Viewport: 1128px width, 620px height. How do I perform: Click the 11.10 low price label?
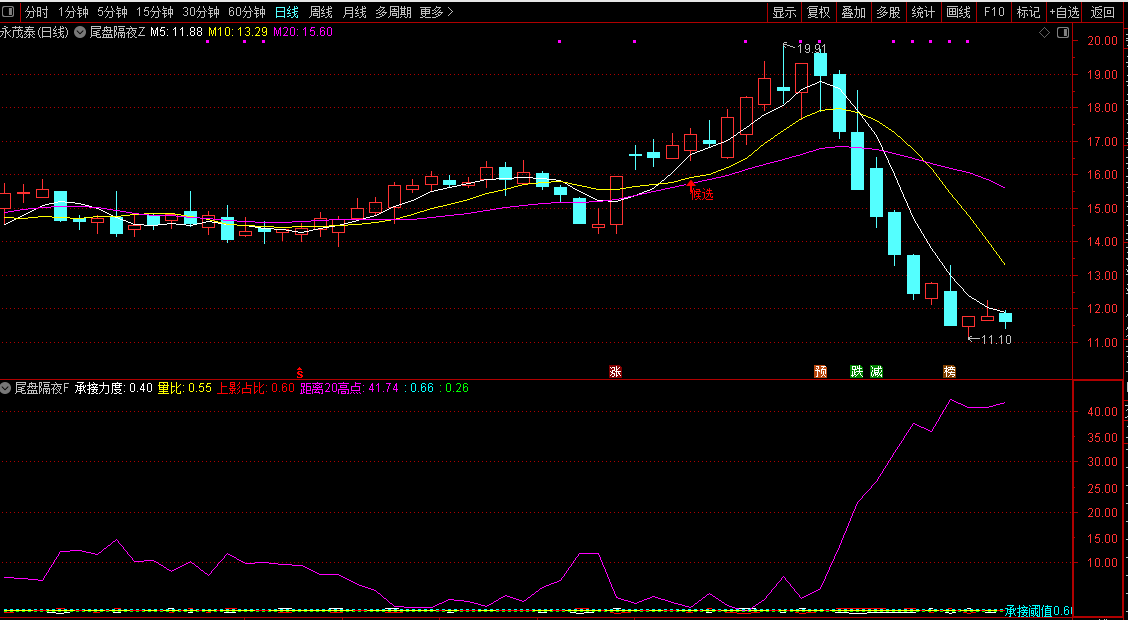pyautogui.click(x=997, y=339)
